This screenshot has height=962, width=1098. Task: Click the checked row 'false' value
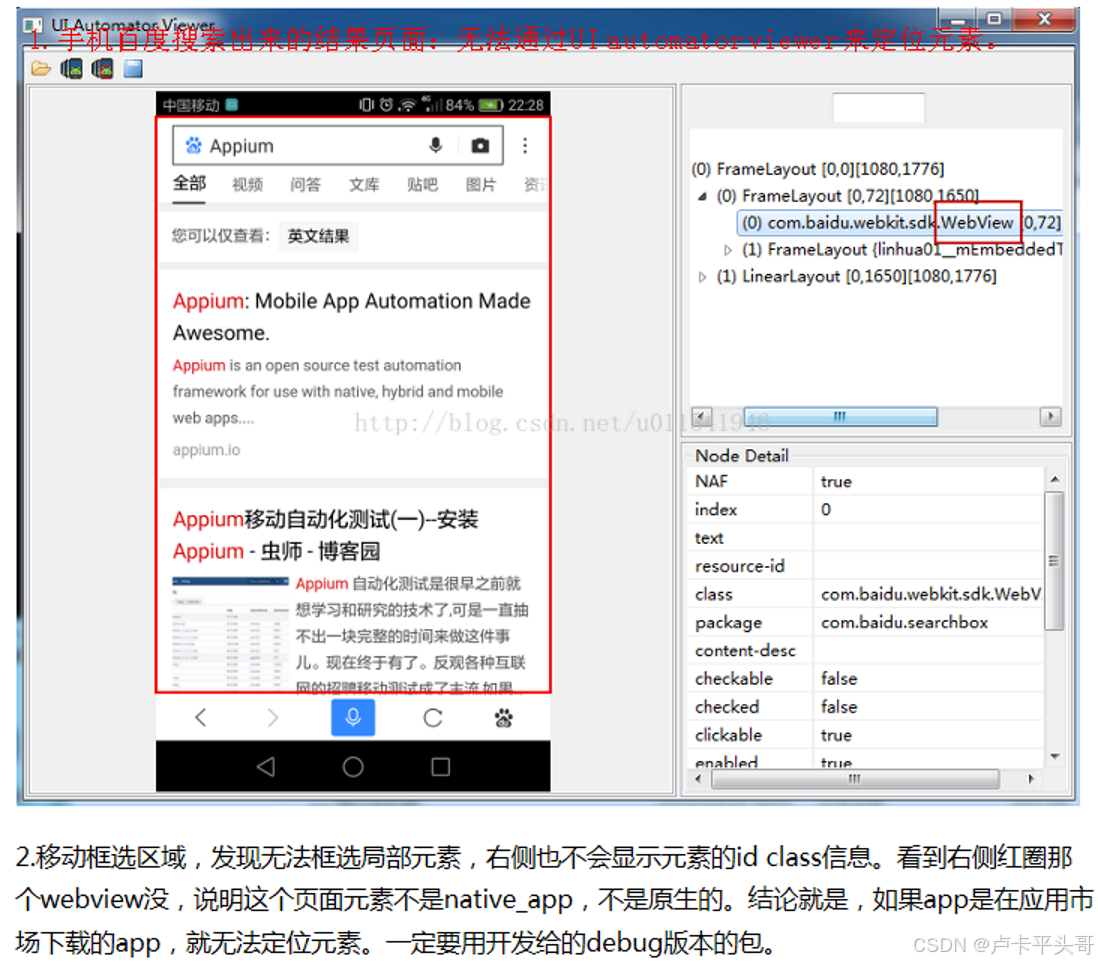[929, 706]
